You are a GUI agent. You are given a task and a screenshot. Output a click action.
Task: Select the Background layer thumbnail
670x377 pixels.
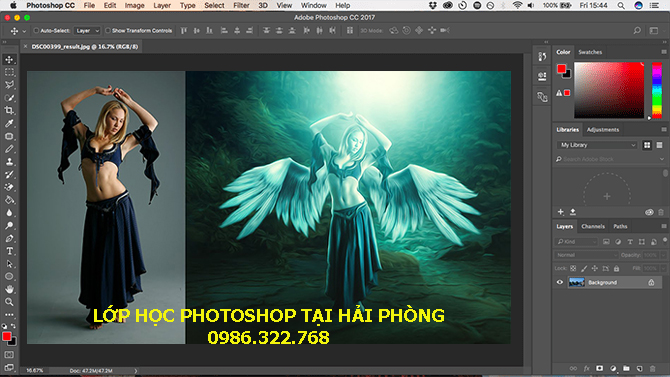point(576,282)
